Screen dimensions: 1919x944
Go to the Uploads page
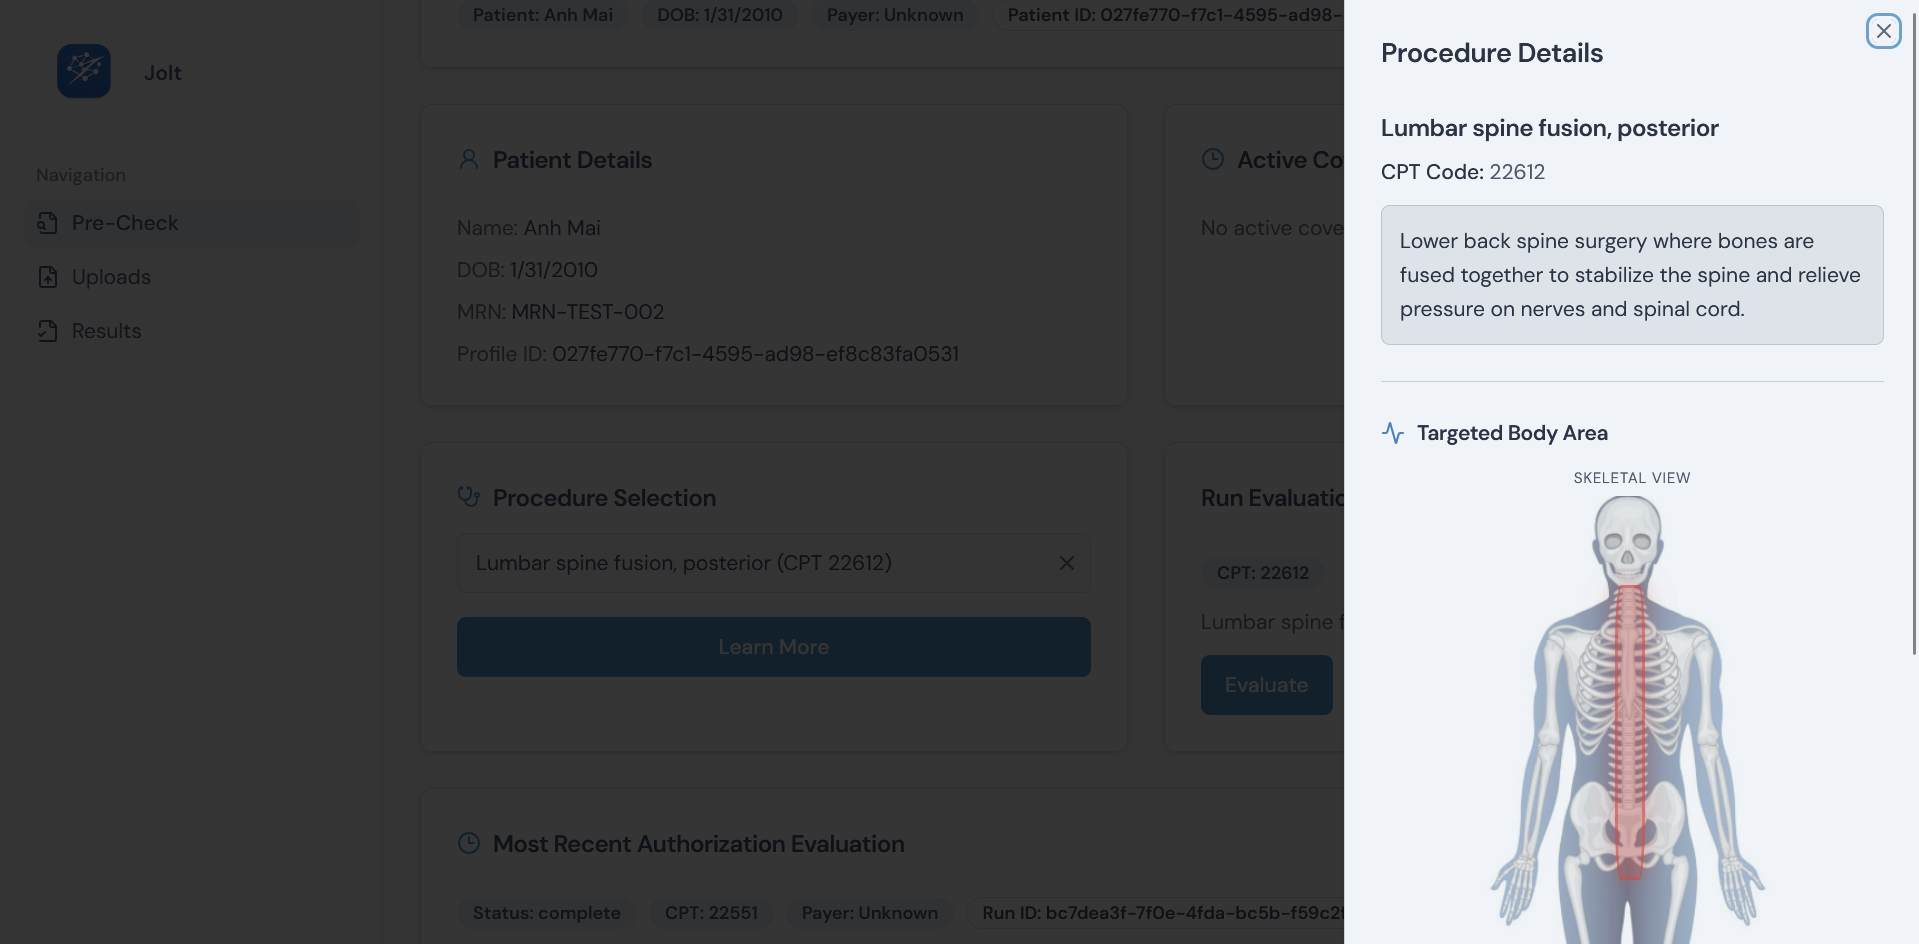pyautogui.click(x=111, y=277)
